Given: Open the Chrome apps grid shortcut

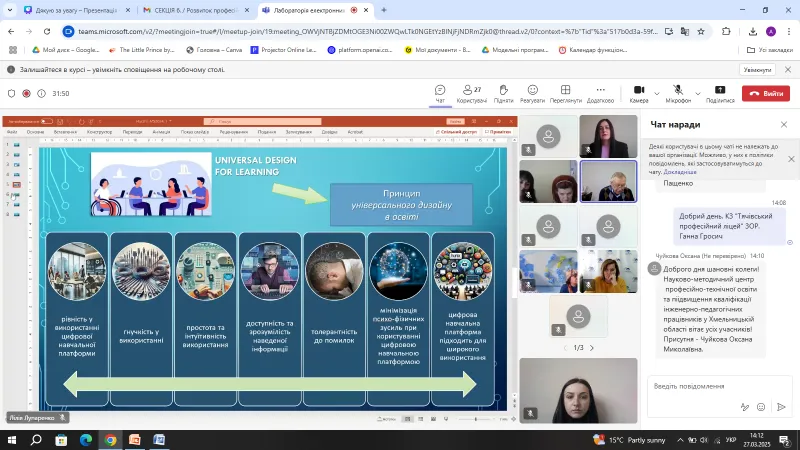Looking at the screenshot, I should click(x=13, y=50).
